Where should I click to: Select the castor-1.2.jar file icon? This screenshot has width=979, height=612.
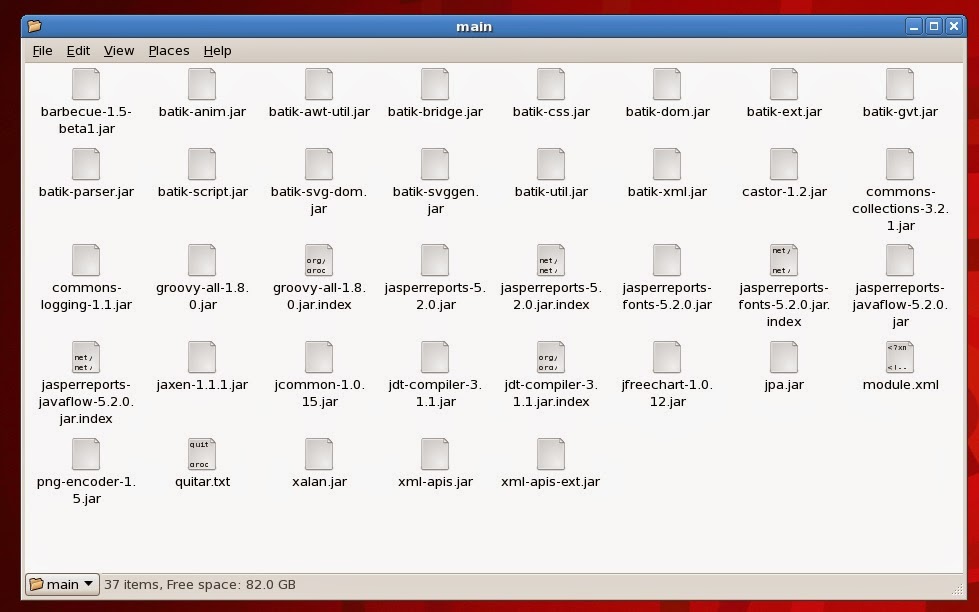(784, 164)
